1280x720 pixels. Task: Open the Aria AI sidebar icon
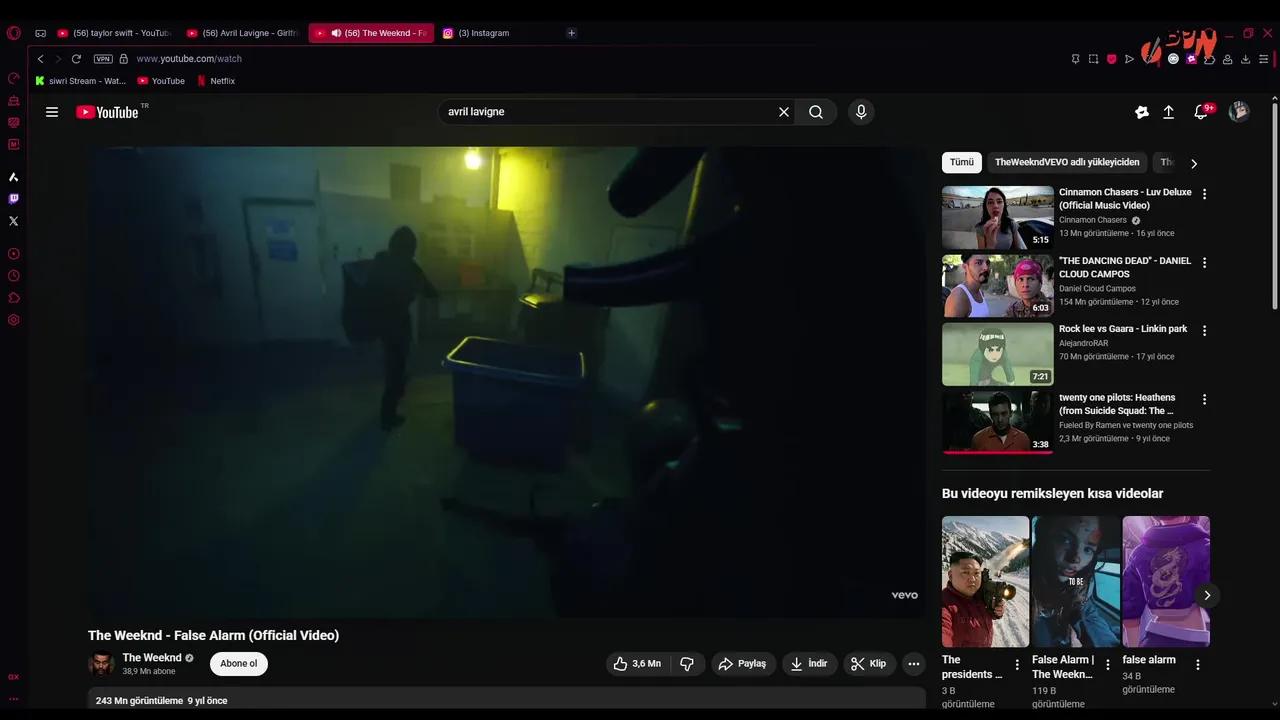click(13, 177)
